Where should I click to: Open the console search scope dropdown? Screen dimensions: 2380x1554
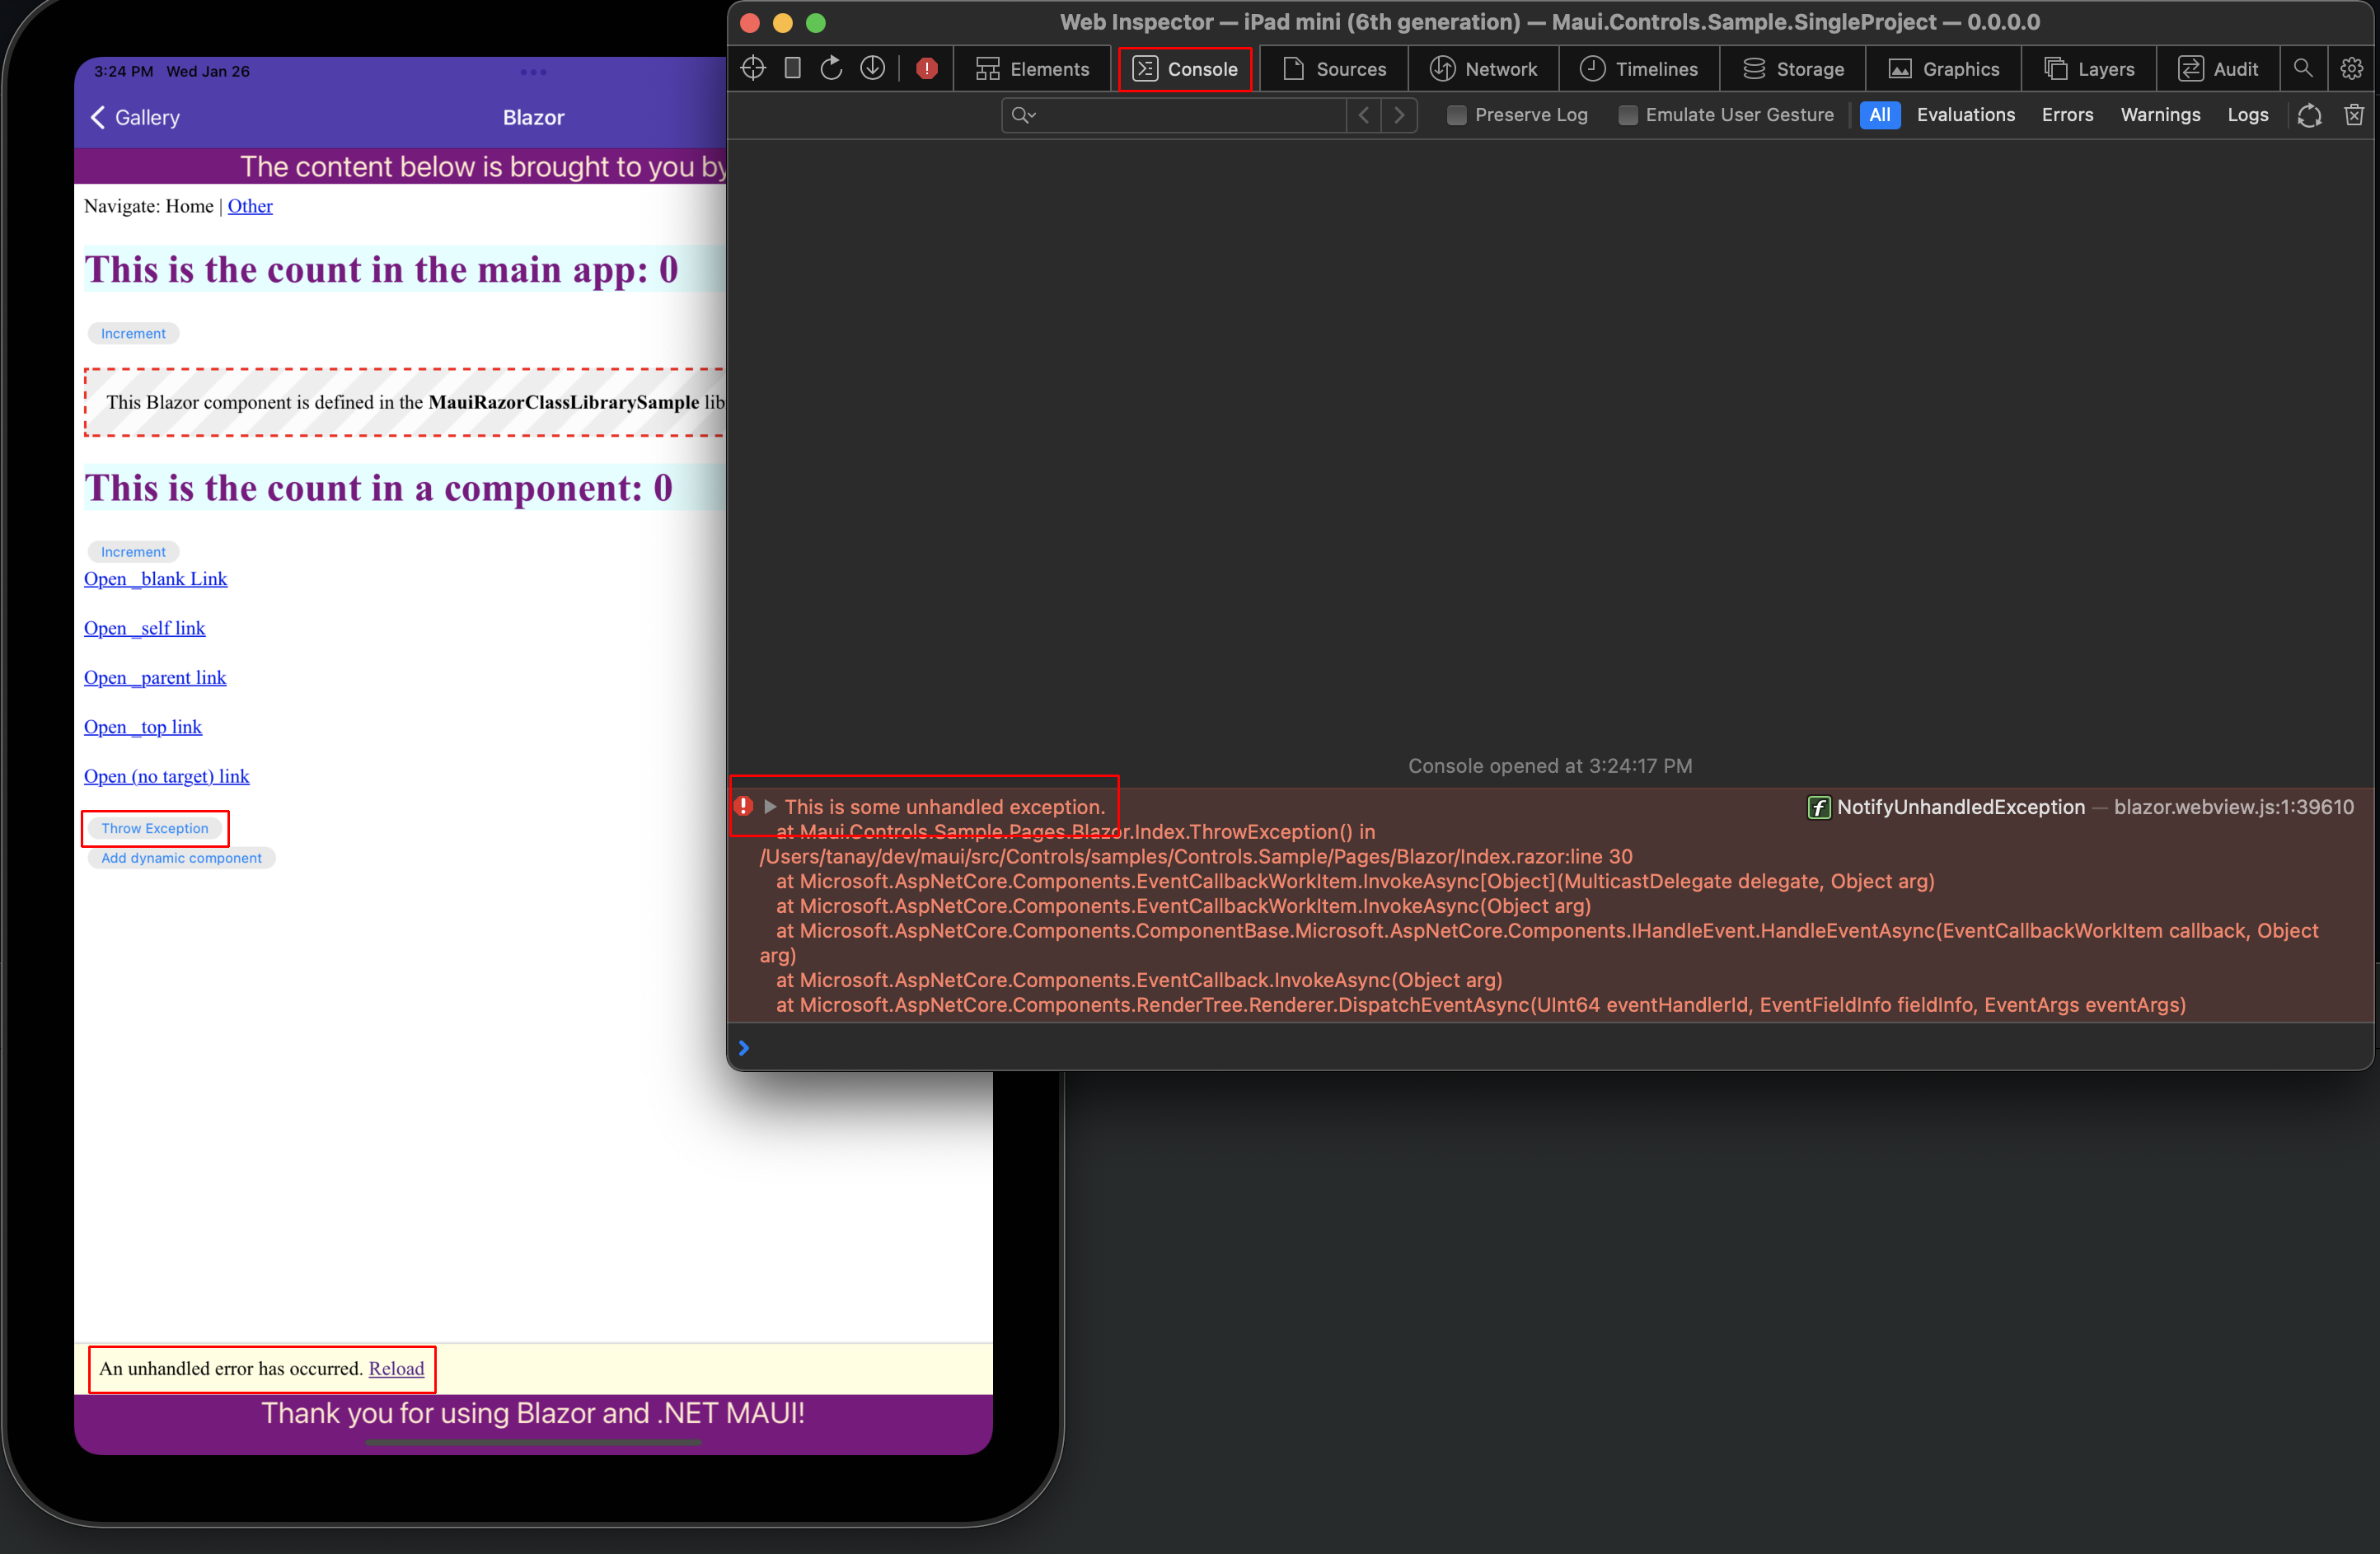point(1023,115)
